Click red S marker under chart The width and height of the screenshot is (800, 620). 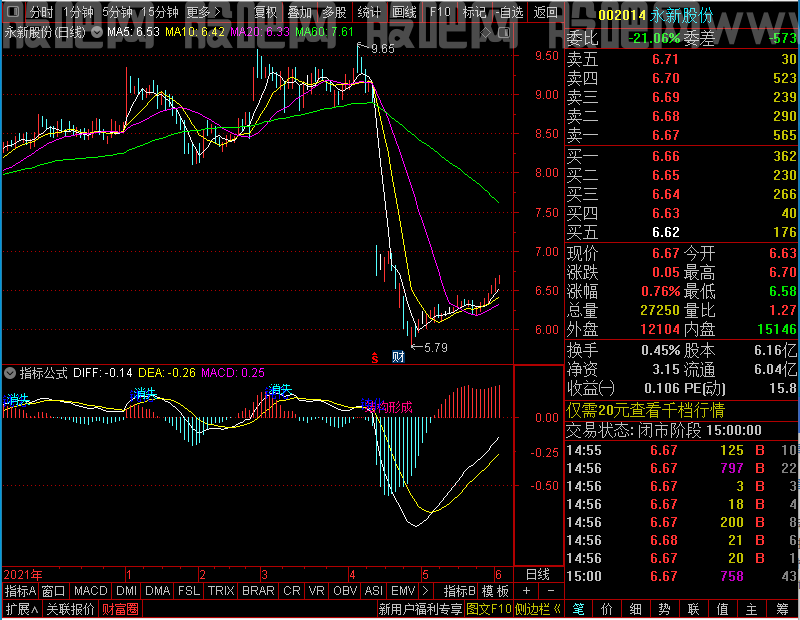[374, 358]
